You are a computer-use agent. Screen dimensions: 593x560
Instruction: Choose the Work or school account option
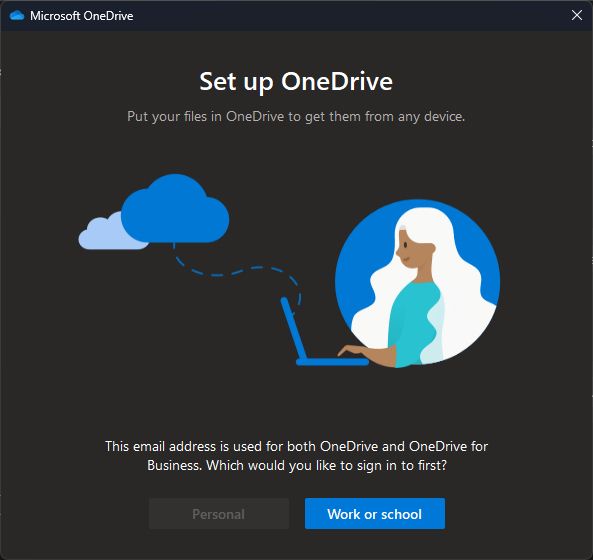click(375, 513)
